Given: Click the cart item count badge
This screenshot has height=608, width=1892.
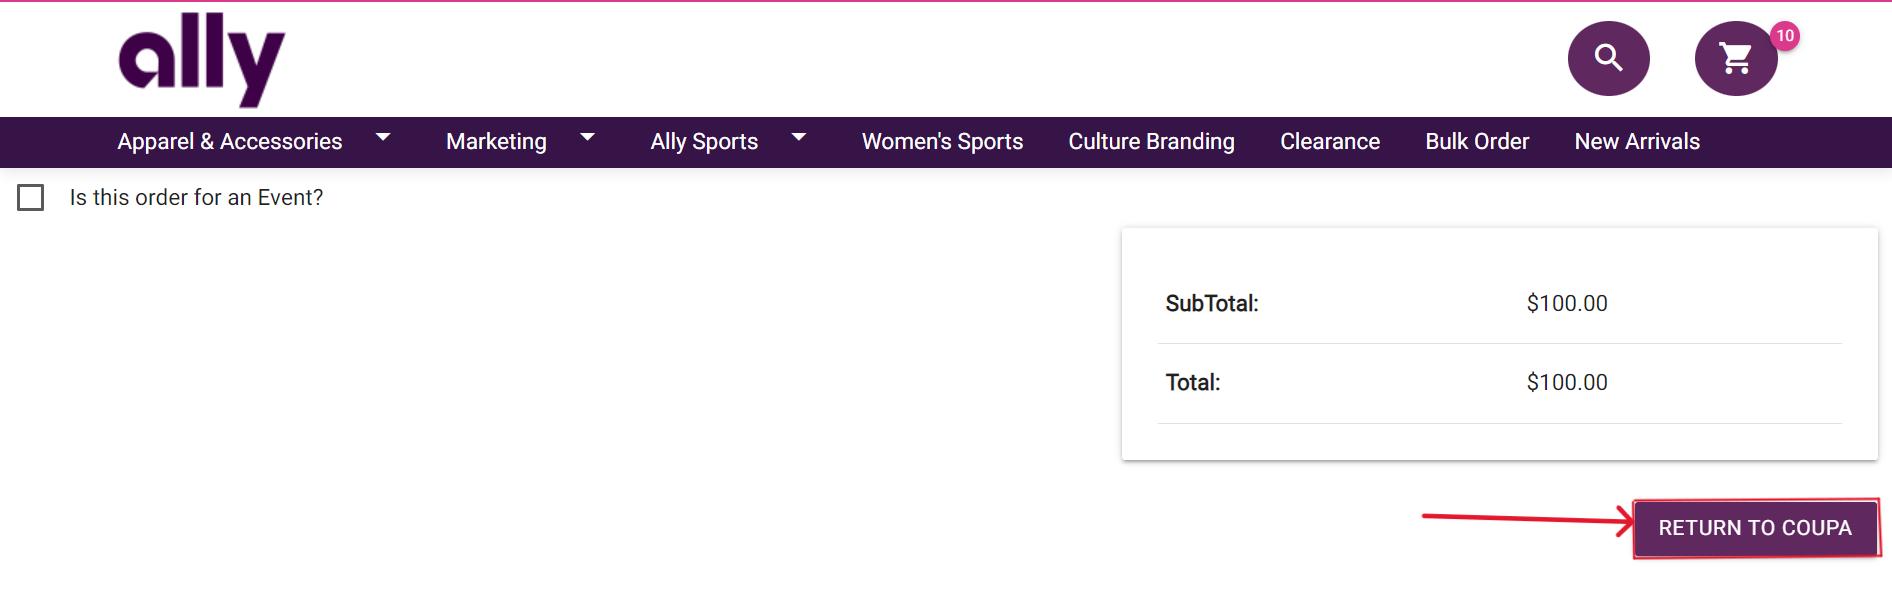Looking at the screenshot, I should click(x=1785, y=36).
